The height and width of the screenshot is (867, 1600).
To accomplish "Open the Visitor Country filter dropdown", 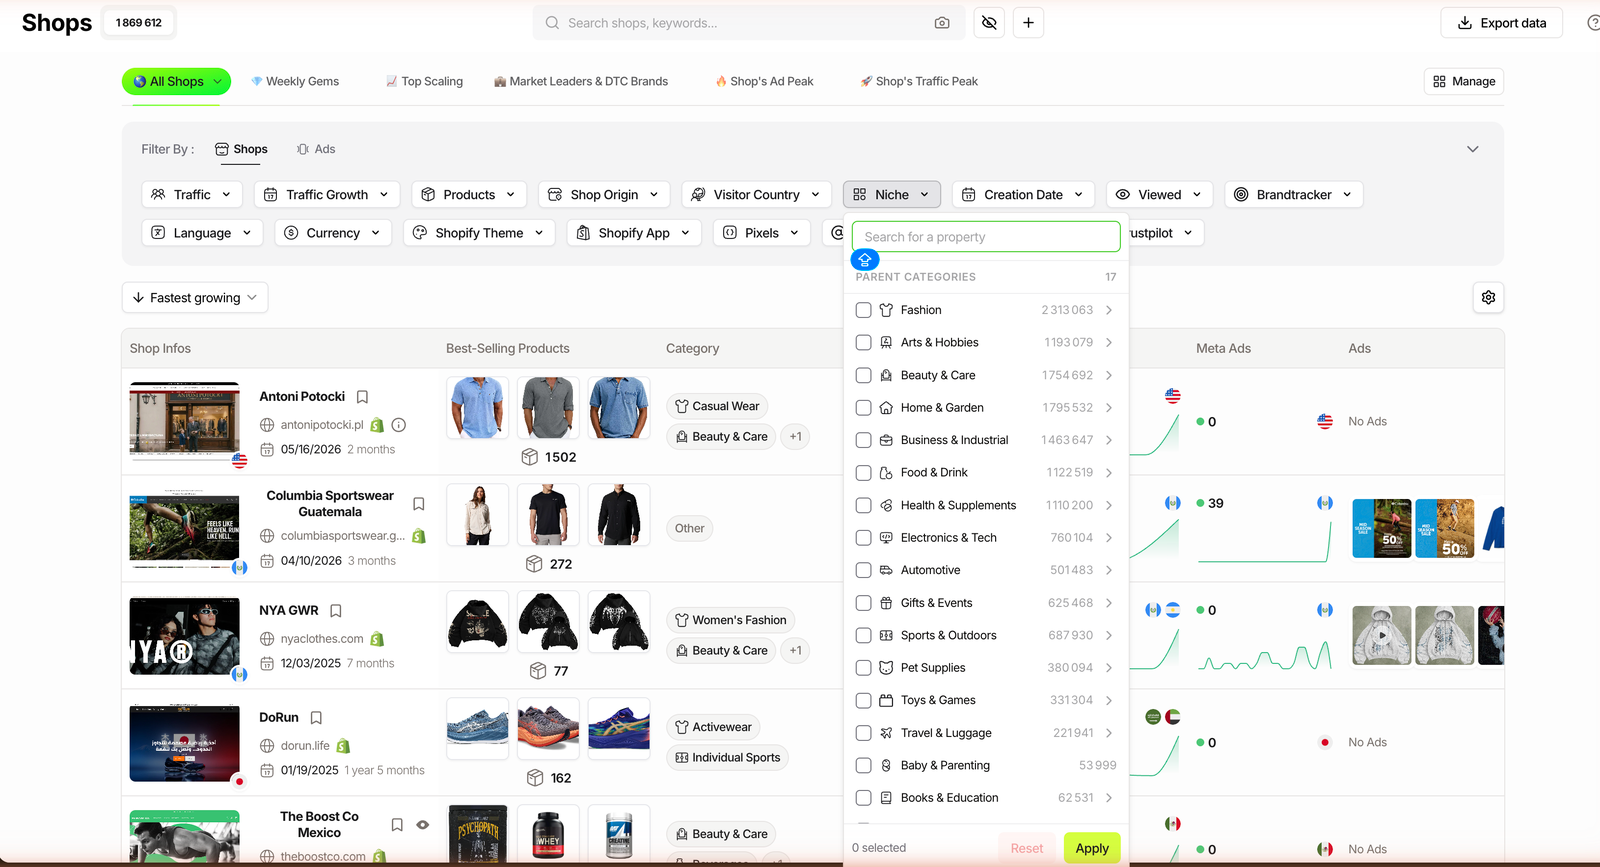I will pos(757,194).
